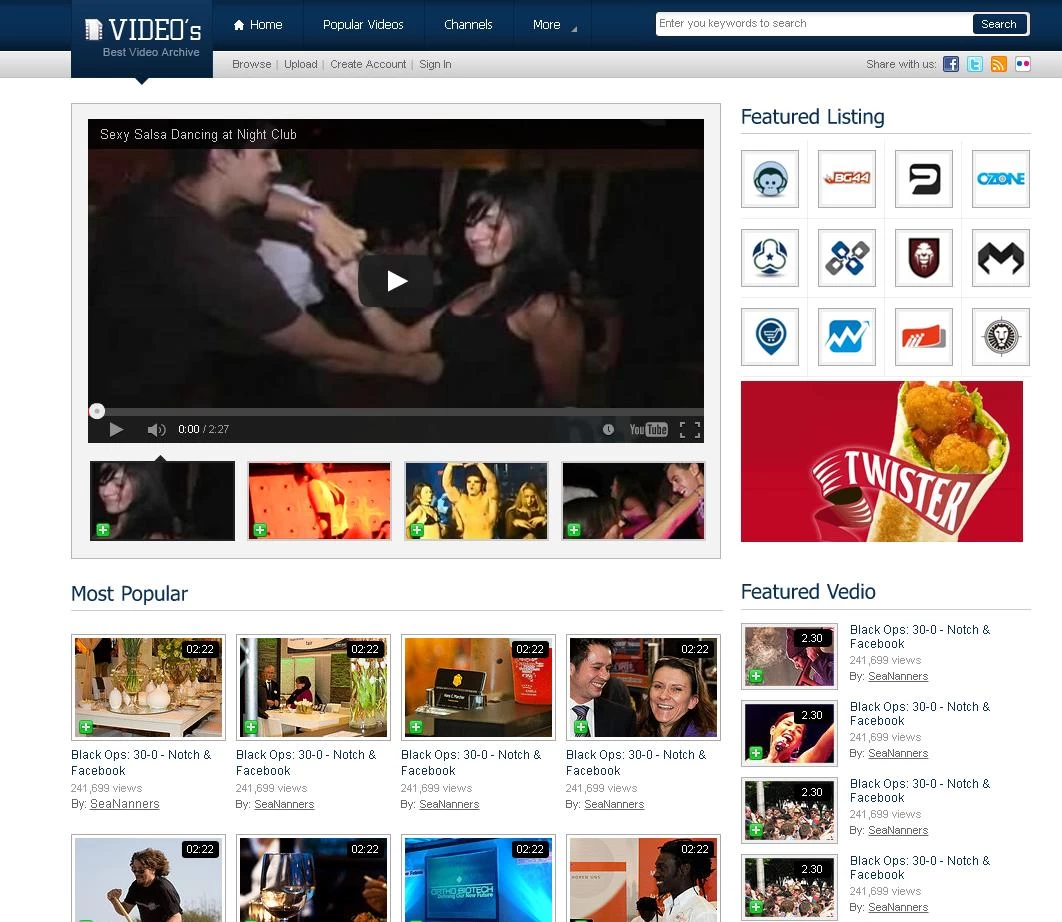Click the monkey logo in Featured Listing

tap(770, 179)
